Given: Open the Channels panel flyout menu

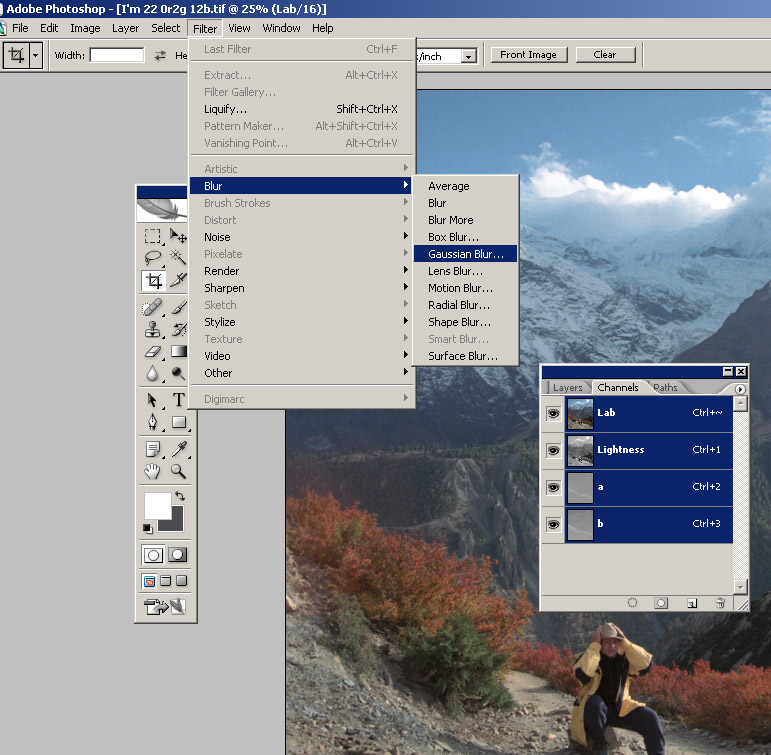Looking at the screenshot, I should click(740, 389).
